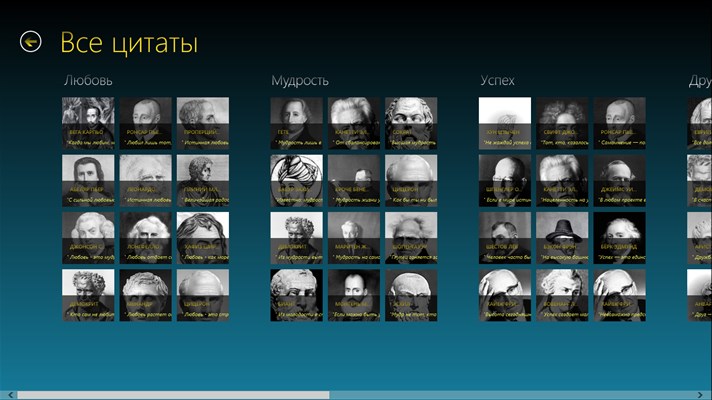Open the Леонардо quote tile

pos(146,181)
